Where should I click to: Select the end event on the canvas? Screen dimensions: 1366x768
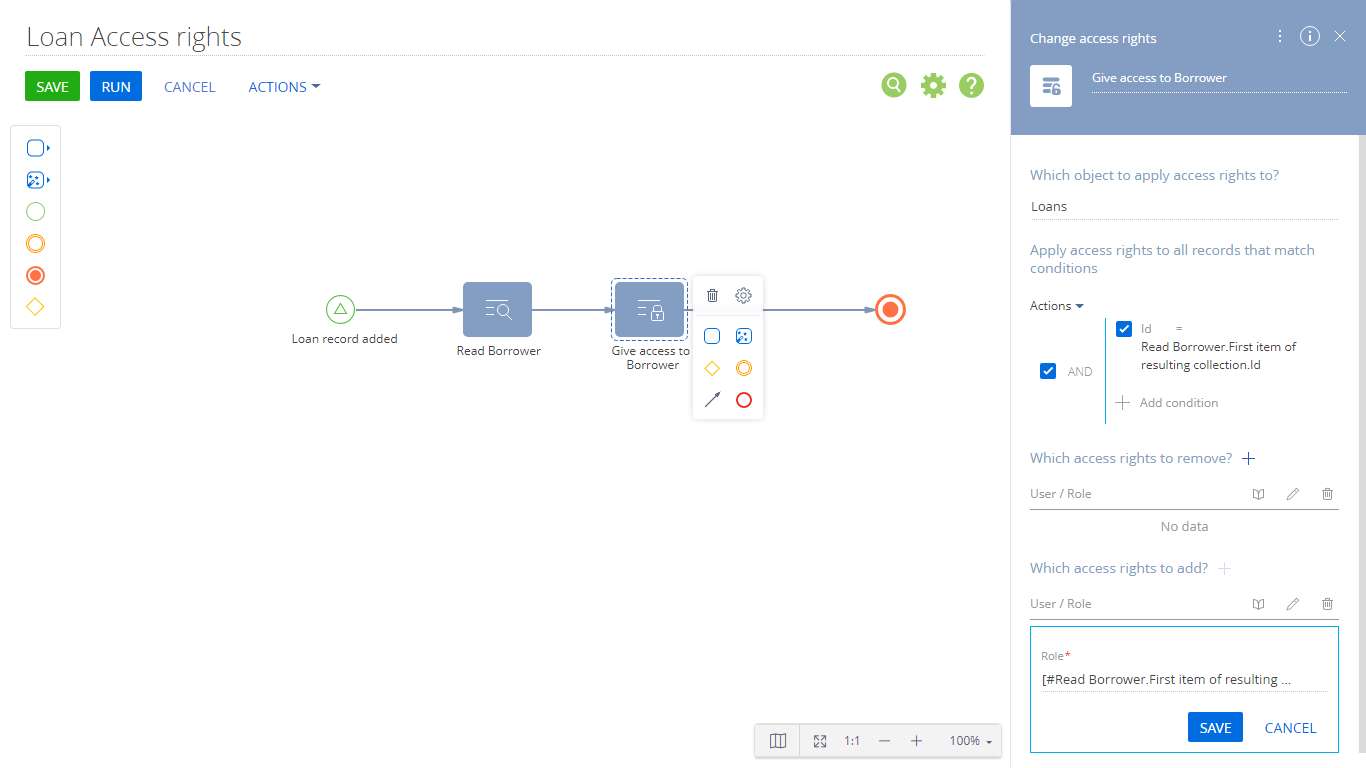point(890,310)
